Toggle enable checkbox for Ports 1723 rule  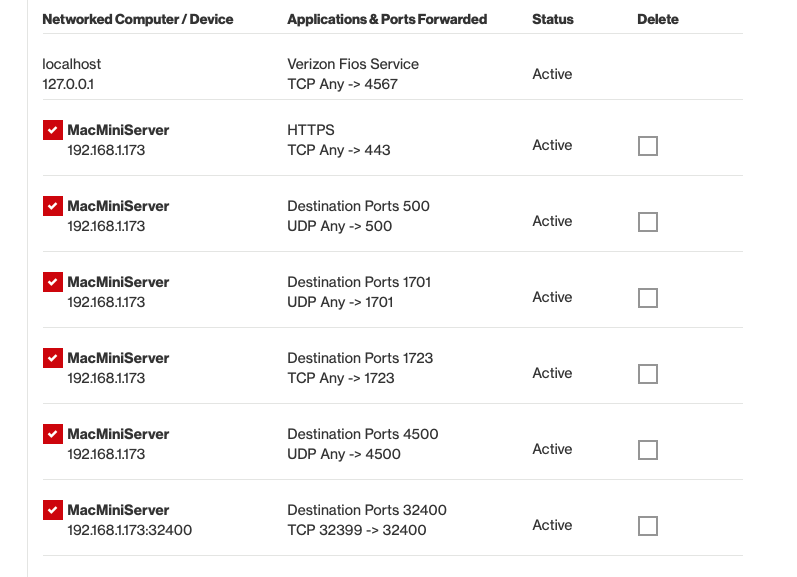pos(53,358)
